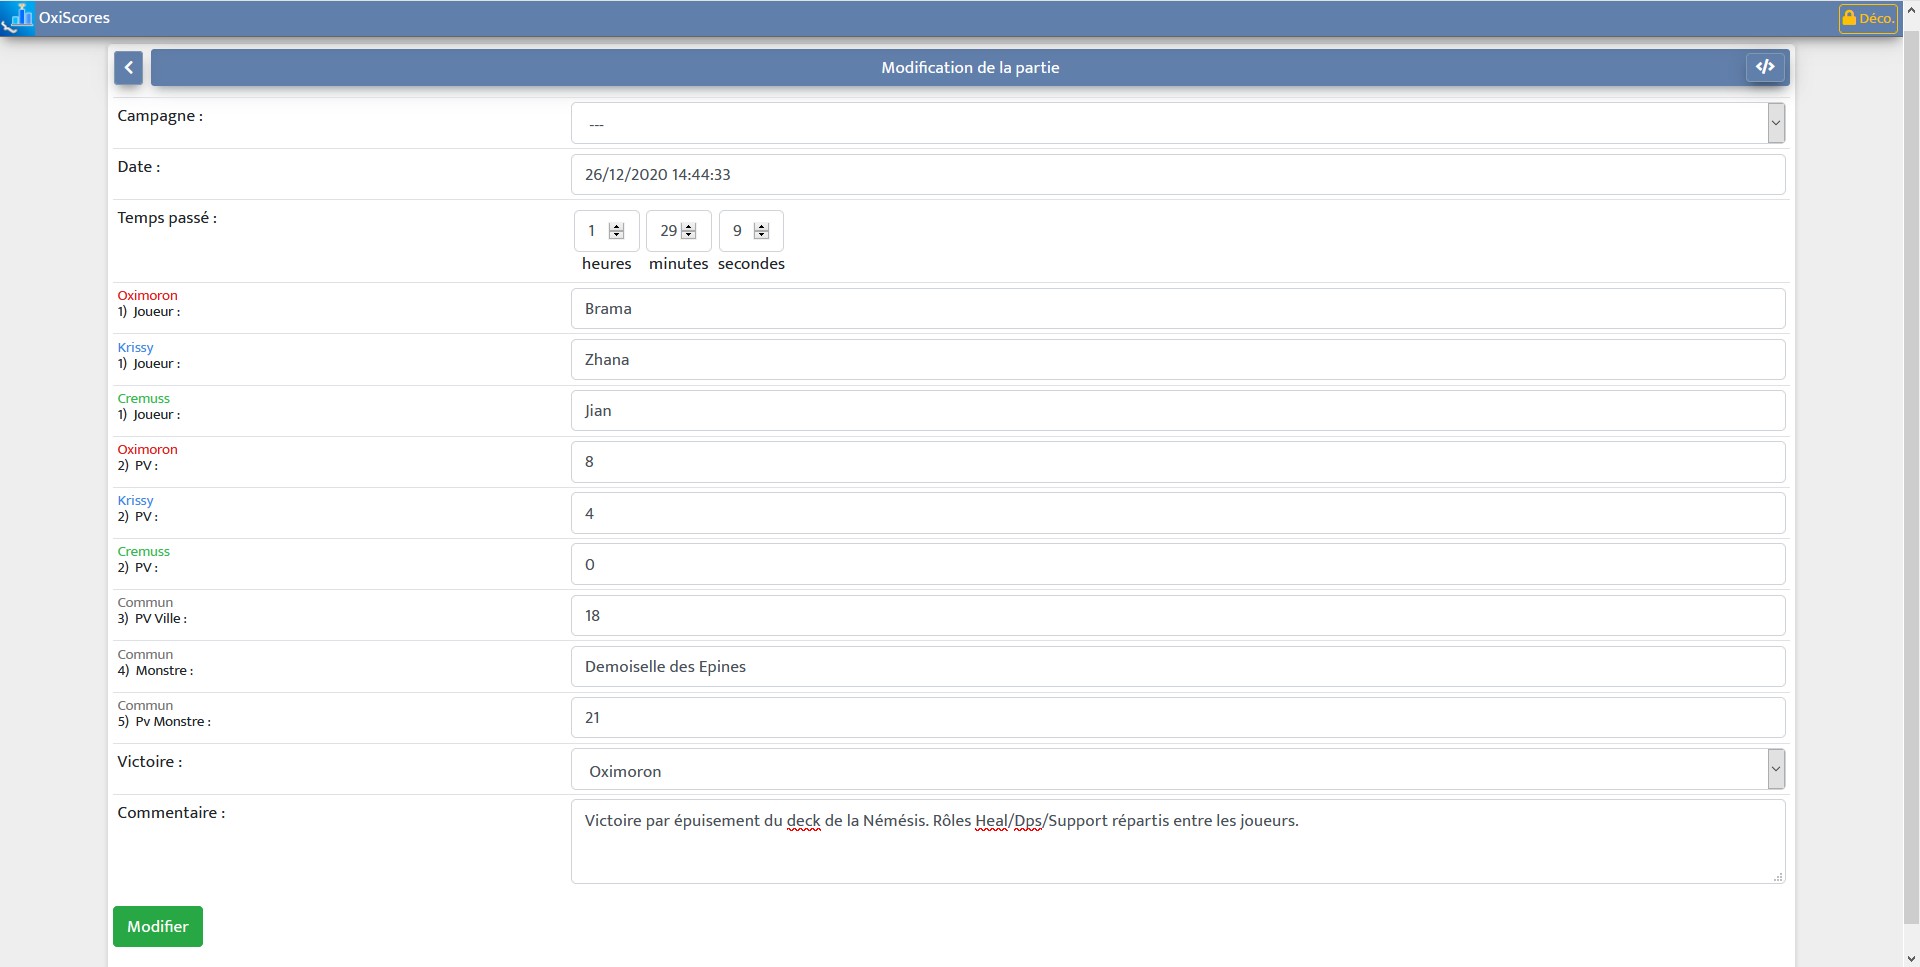Viewport: 1920px width, 967px height.
Task: Click the '5) Pv Monstre :' label
Action: tap(164, 722)
